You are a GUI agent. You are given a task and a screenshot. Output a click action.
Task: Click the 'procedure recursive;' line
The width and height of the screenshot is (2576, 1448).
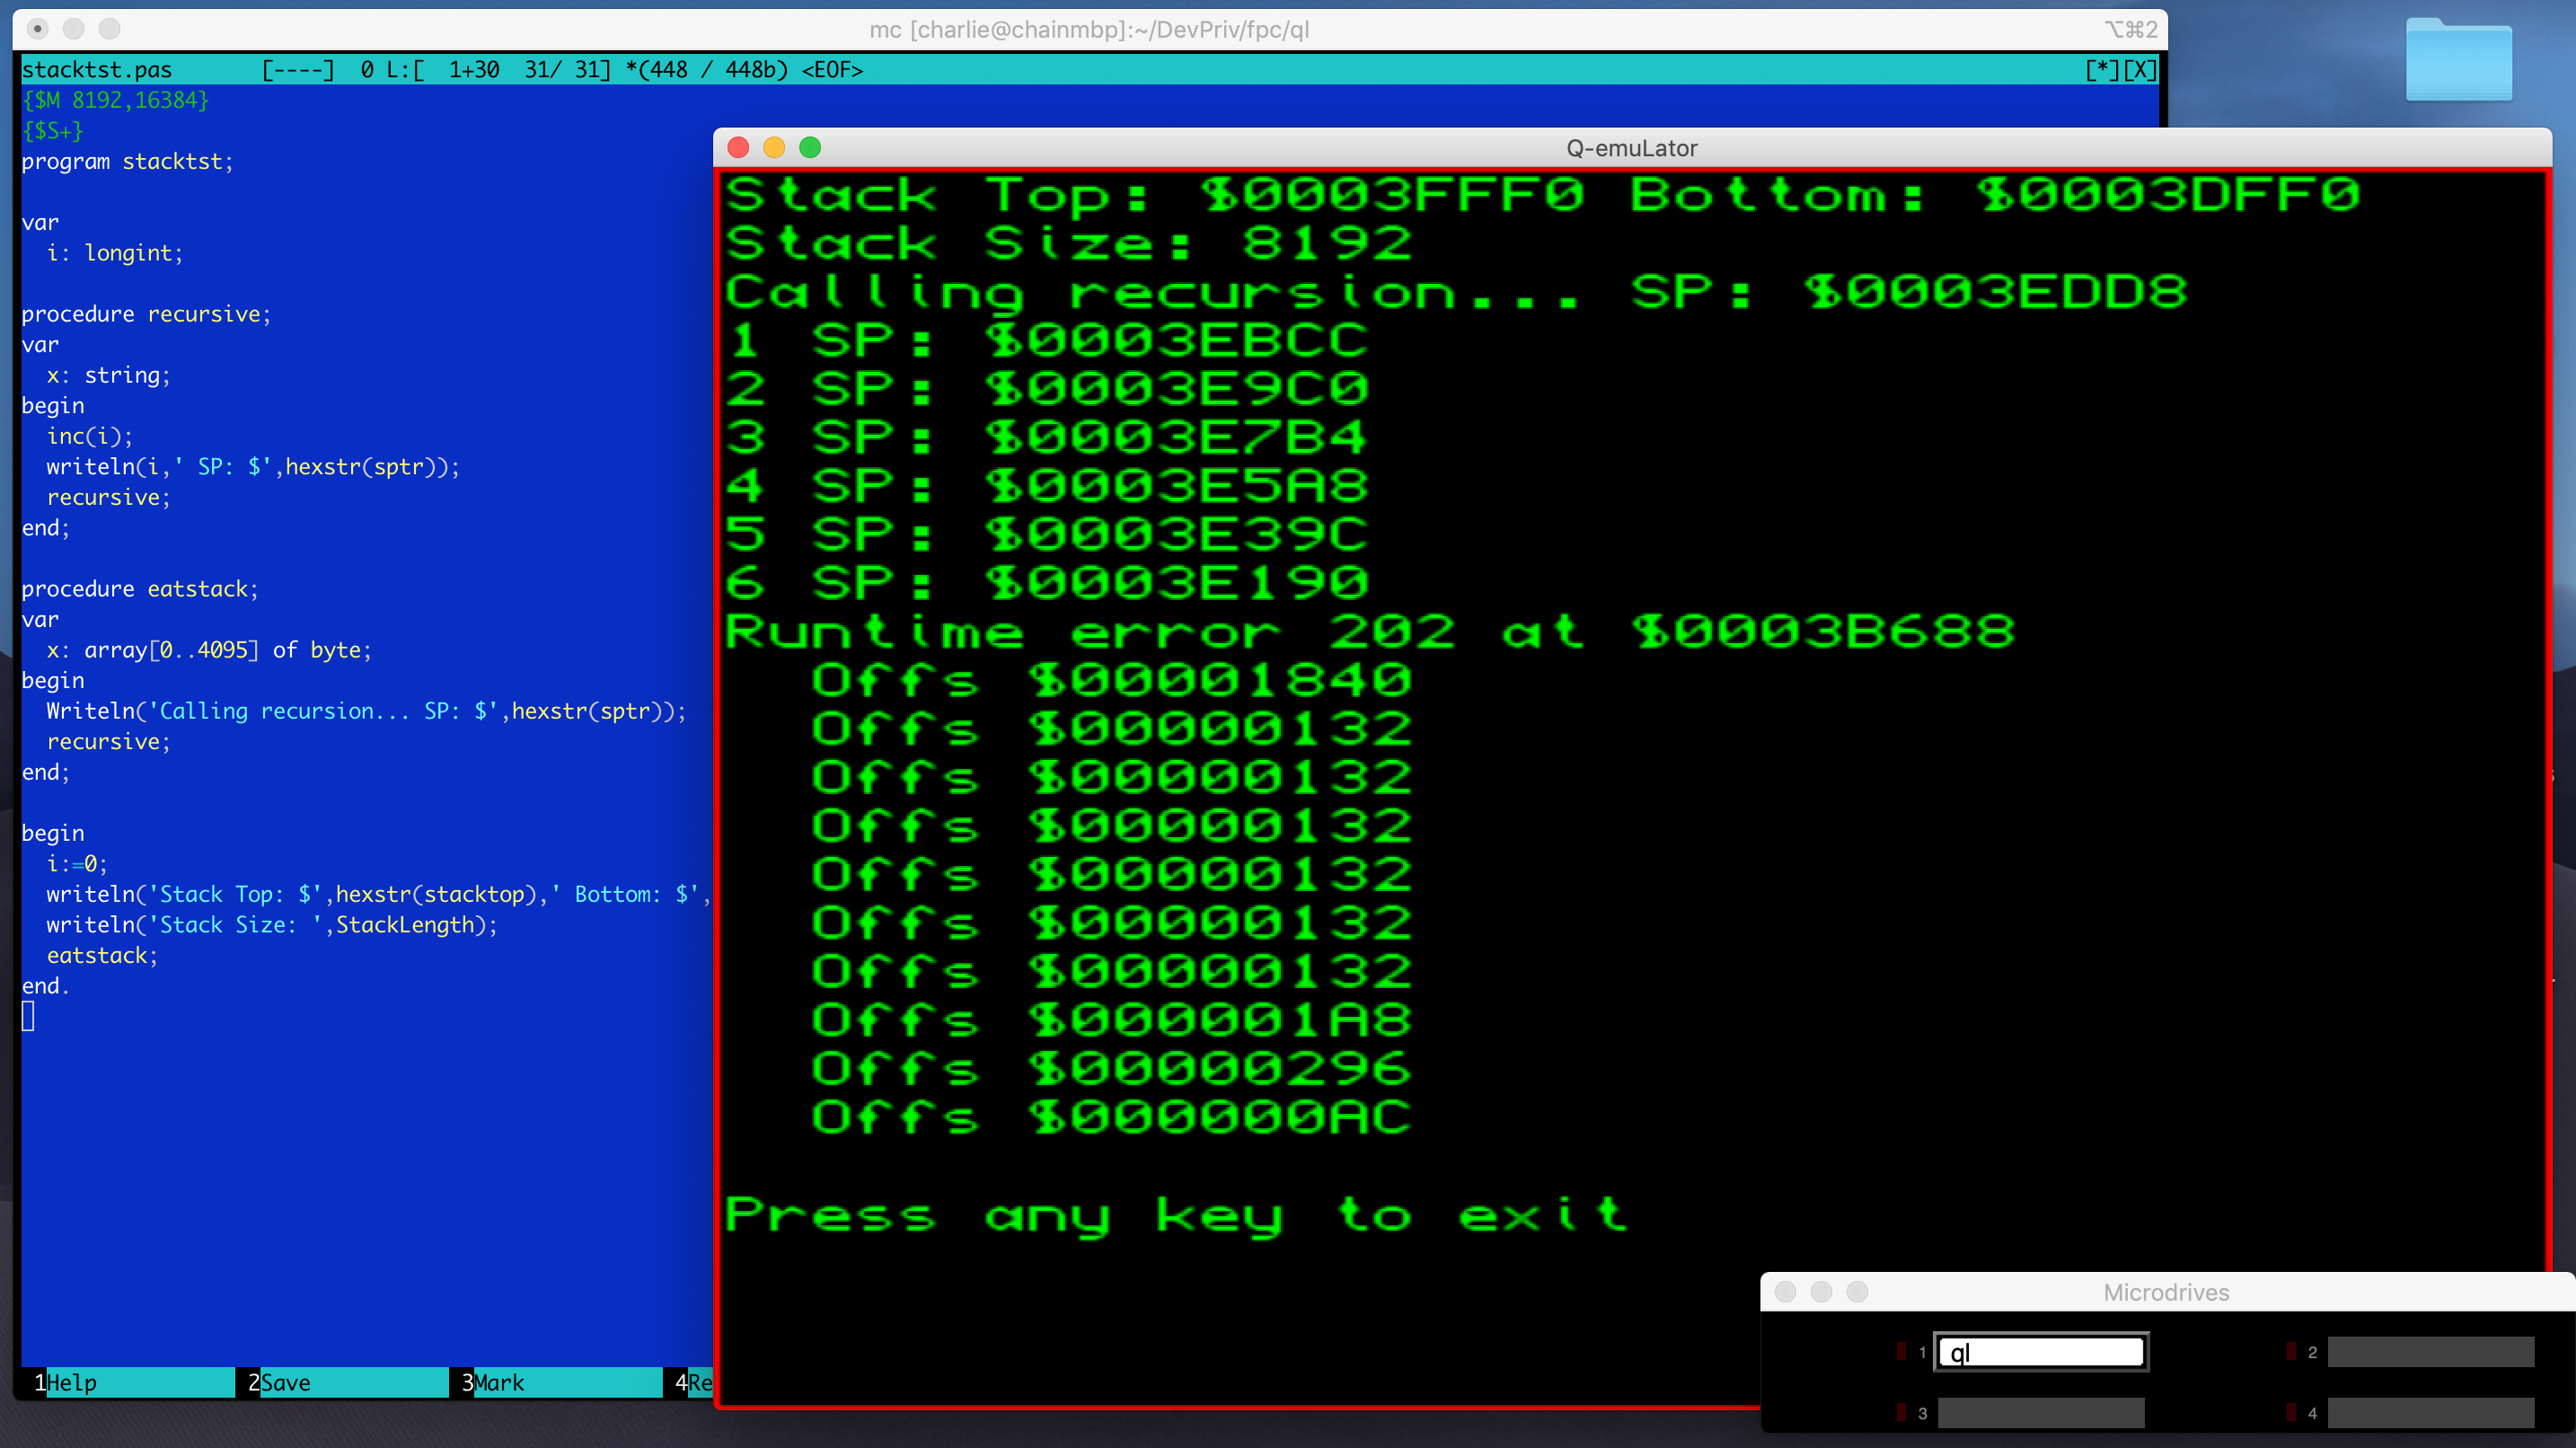tap(146, 314)
